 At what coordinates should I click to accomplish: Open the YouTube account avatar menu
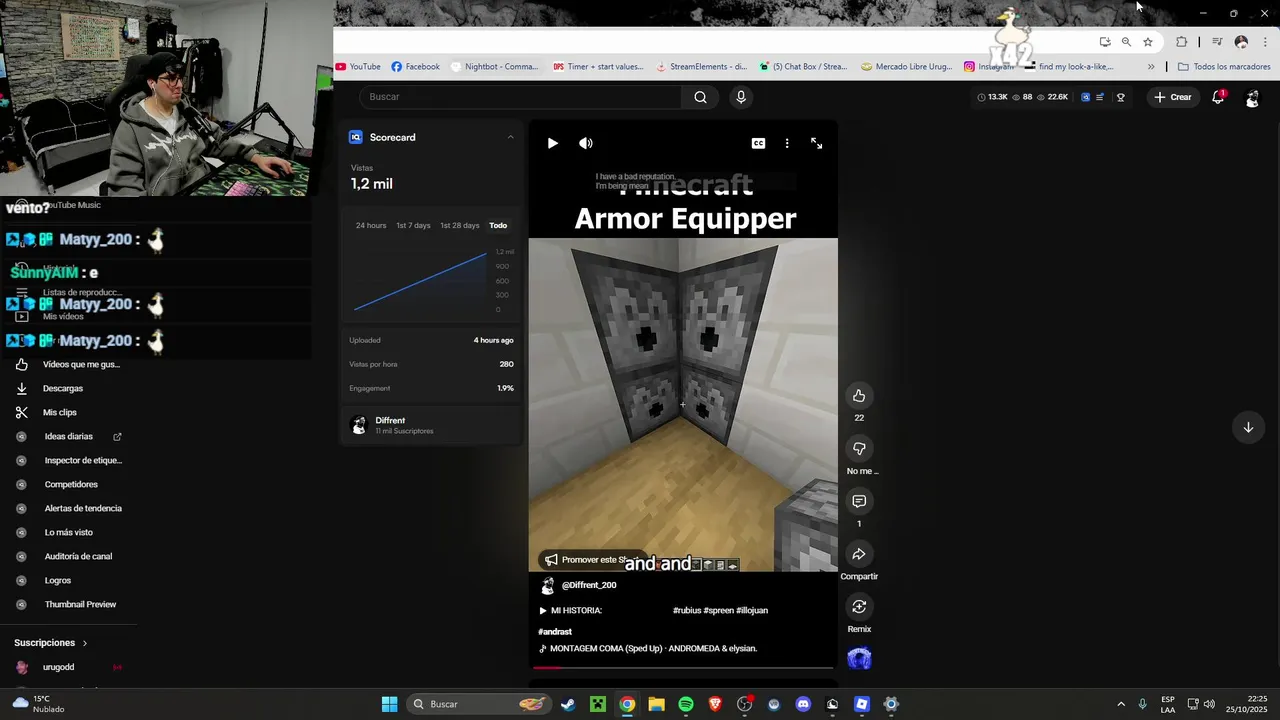pos(1252,98)
